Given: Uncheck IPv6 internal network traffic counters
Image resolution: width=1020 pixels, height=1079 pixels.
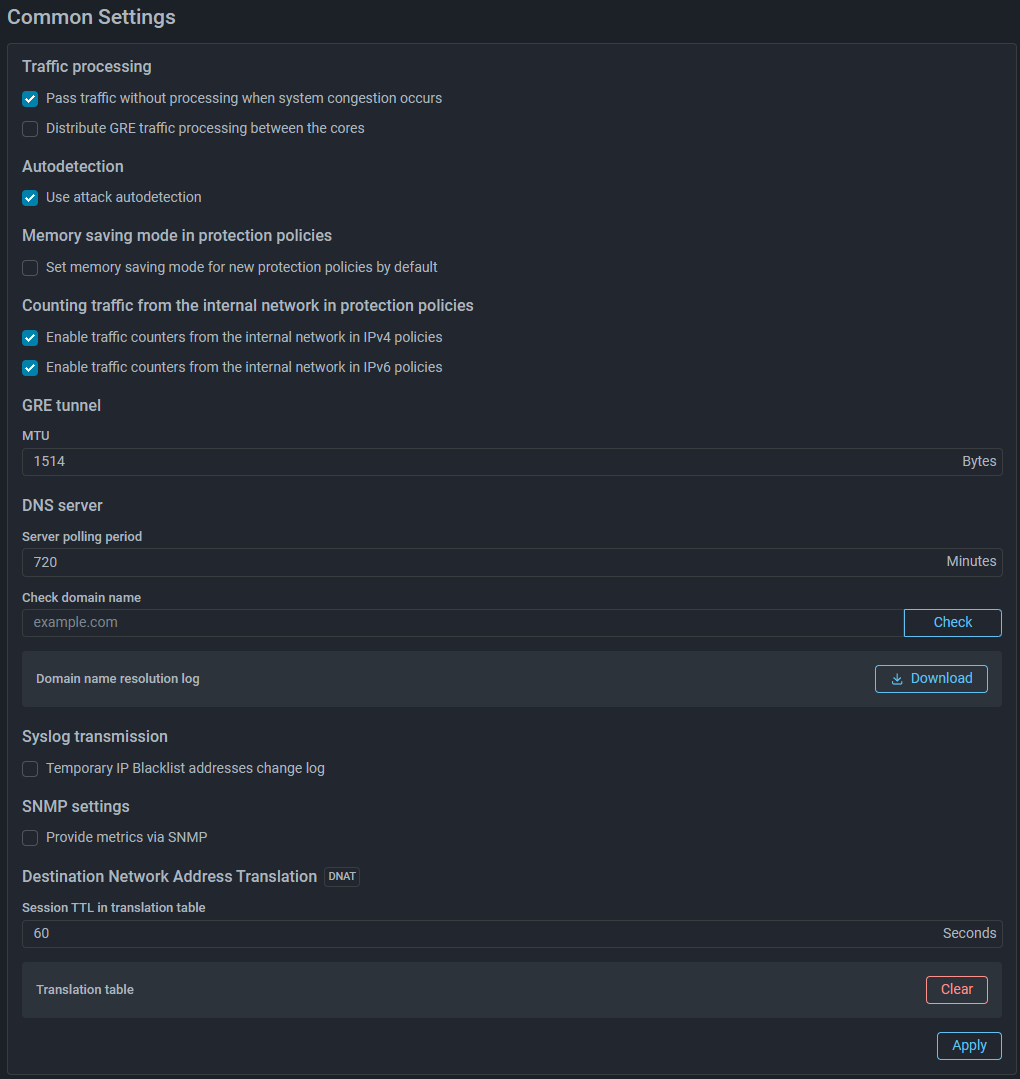Looking at the screenshot, I should [x=30, y=368].
